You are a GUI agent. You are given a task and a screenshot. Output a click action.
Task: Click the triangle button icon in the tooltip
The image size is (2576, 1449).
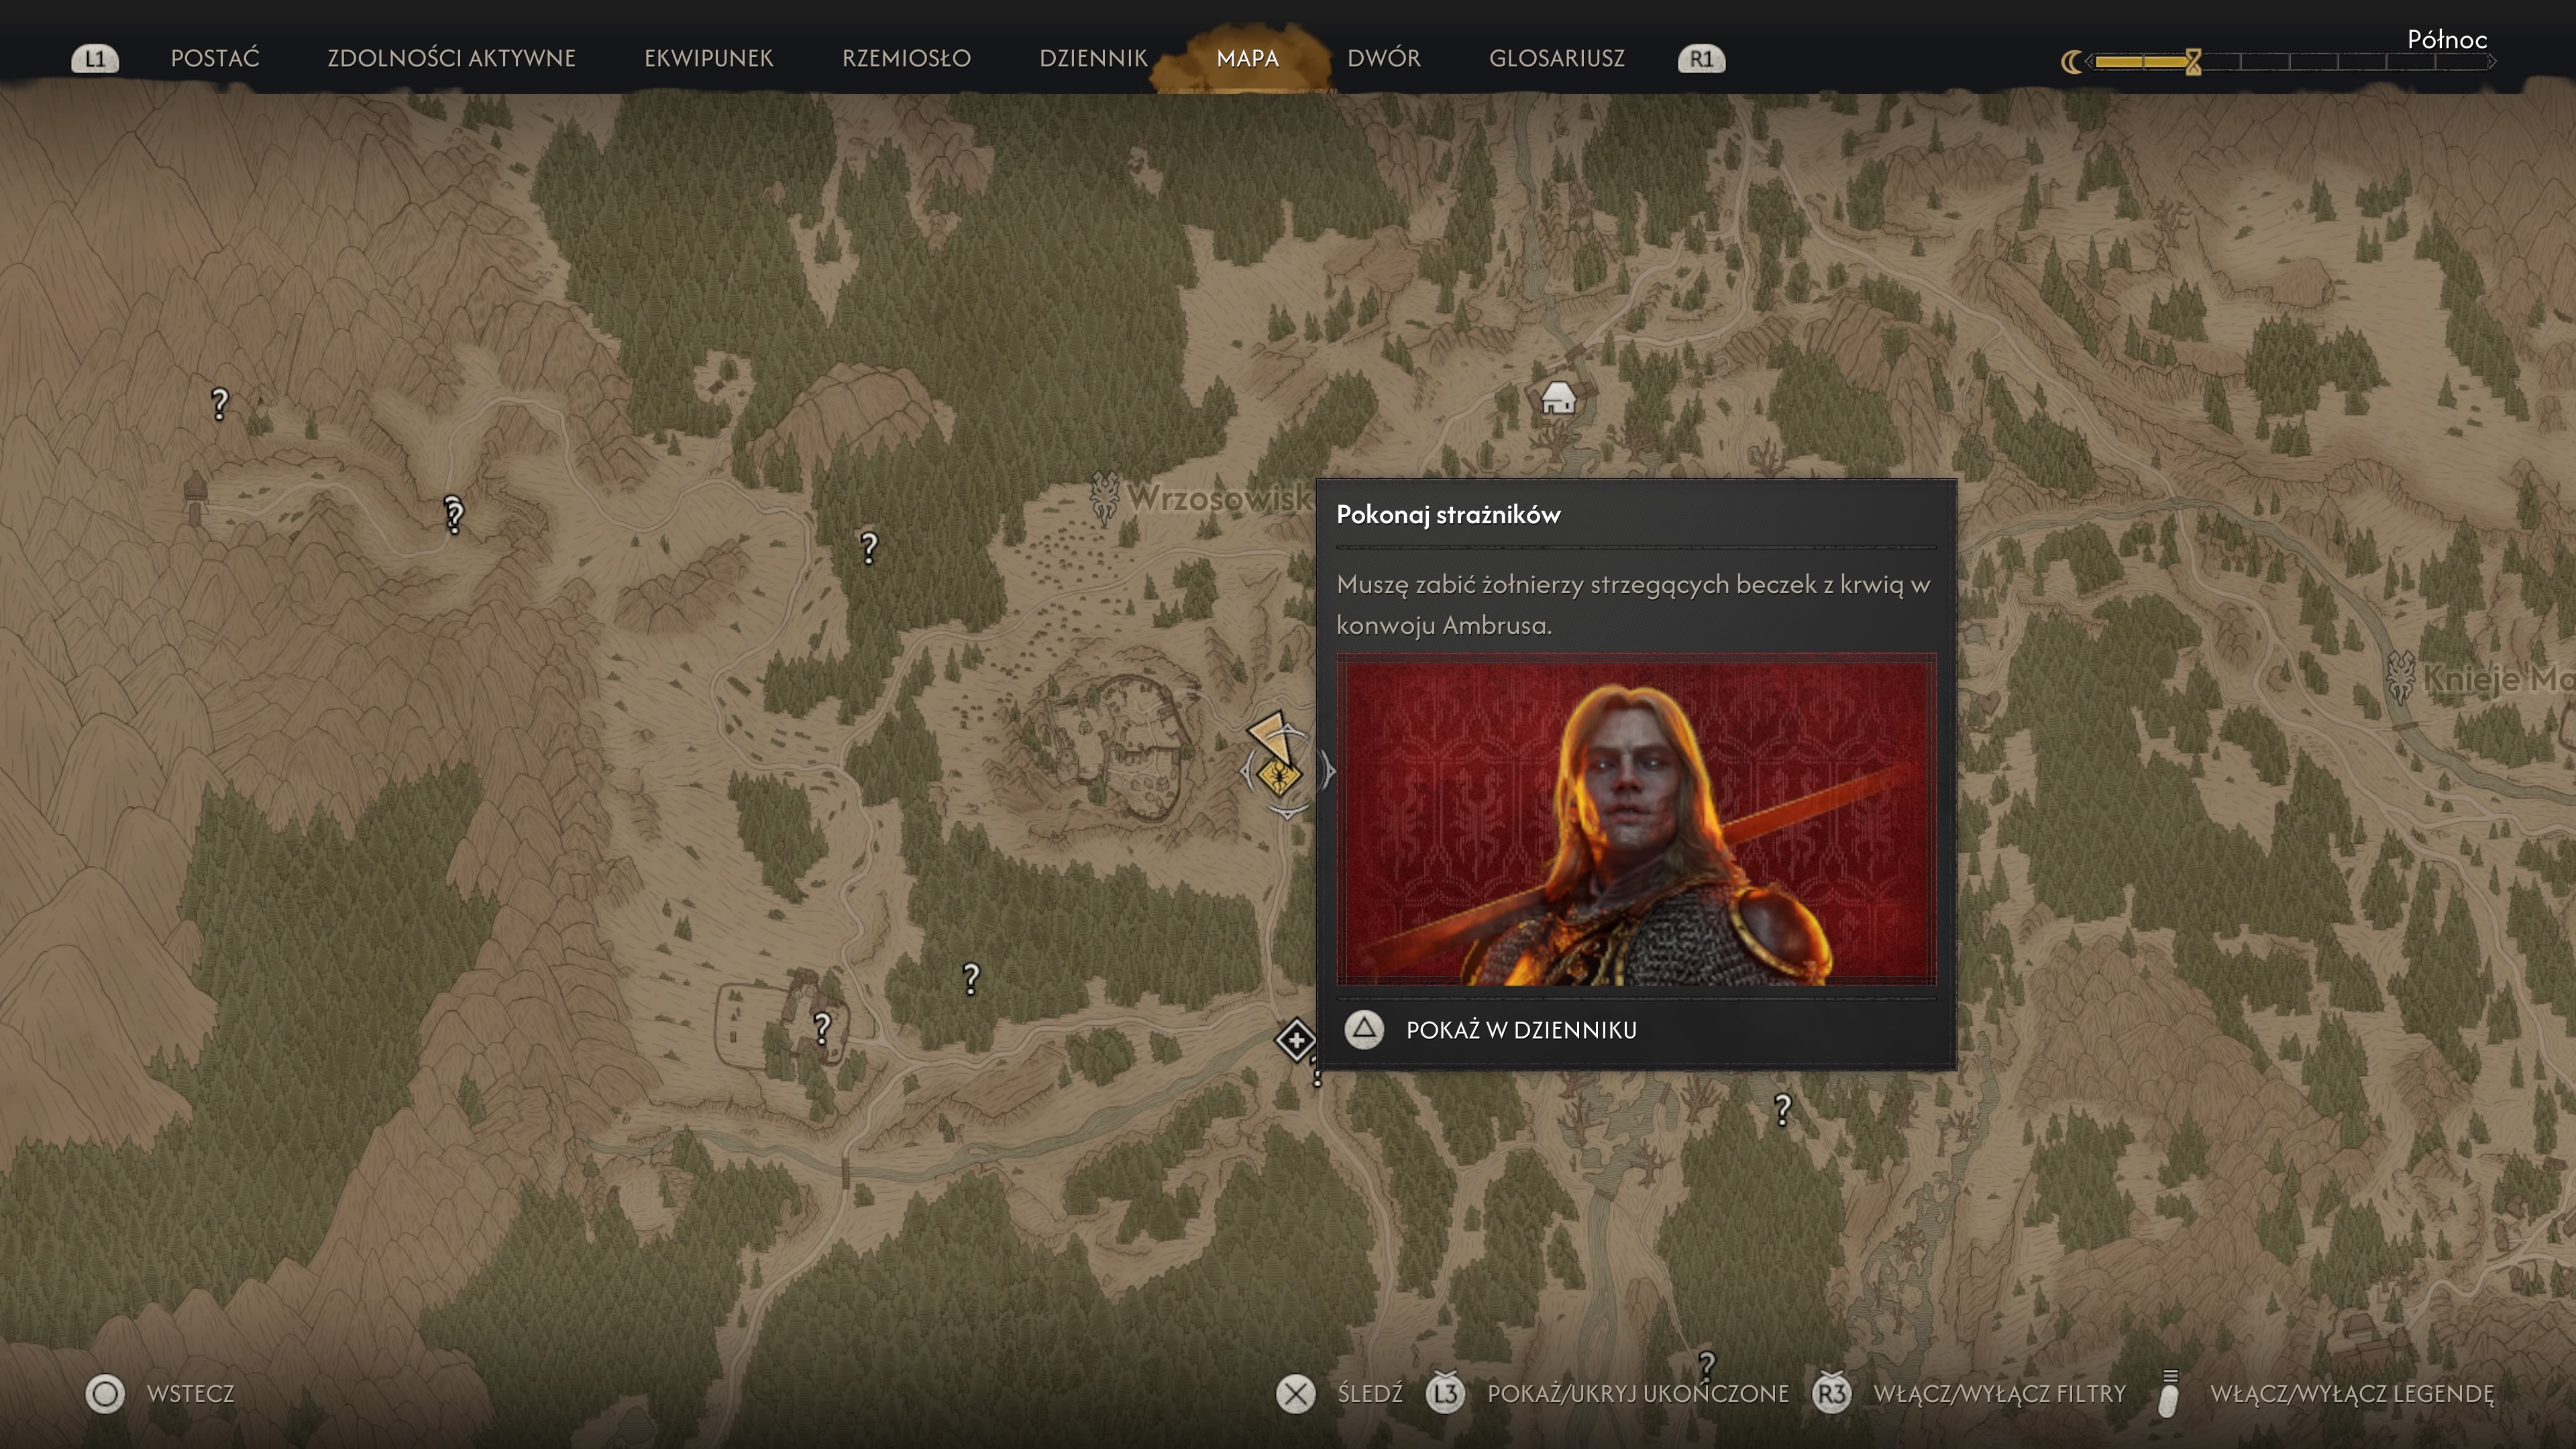[x=1364, y=1029]
